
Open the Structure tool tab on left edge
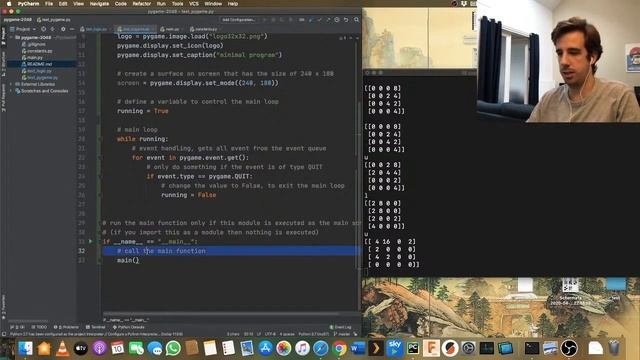(x=3, y=64)
